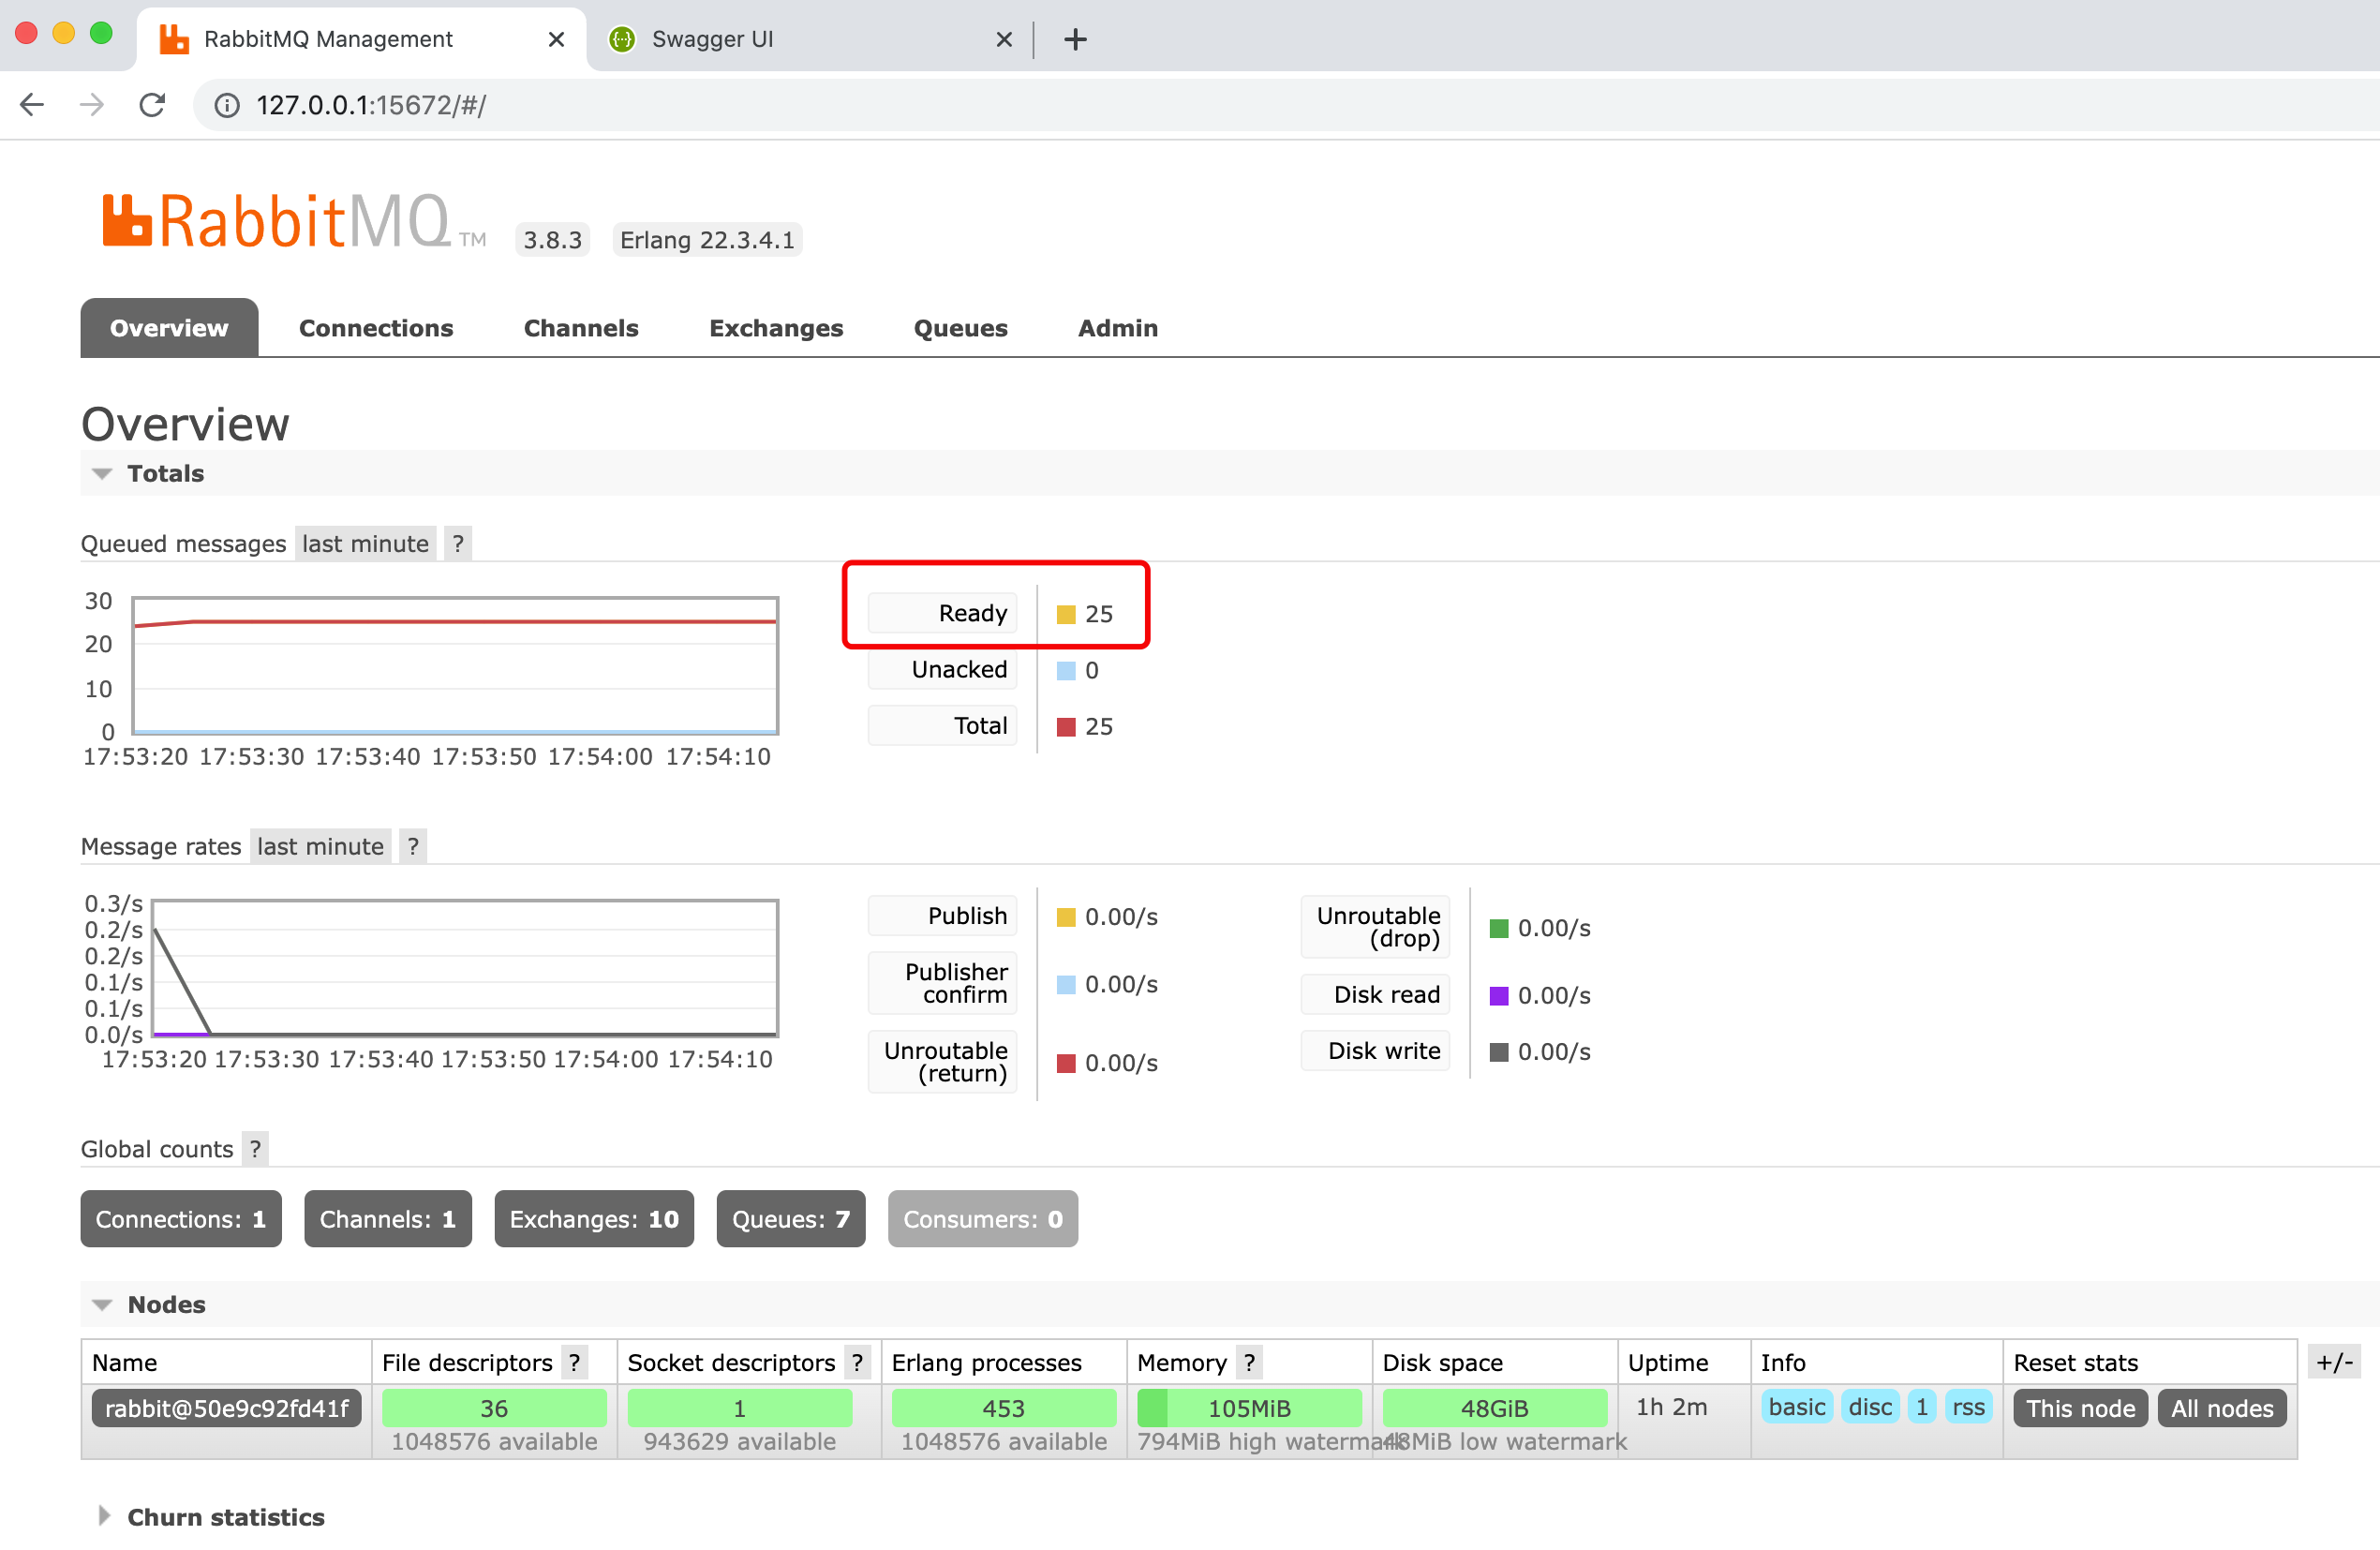
Task: Click the blue Unacked color swatch
Action: (1066, 671)
